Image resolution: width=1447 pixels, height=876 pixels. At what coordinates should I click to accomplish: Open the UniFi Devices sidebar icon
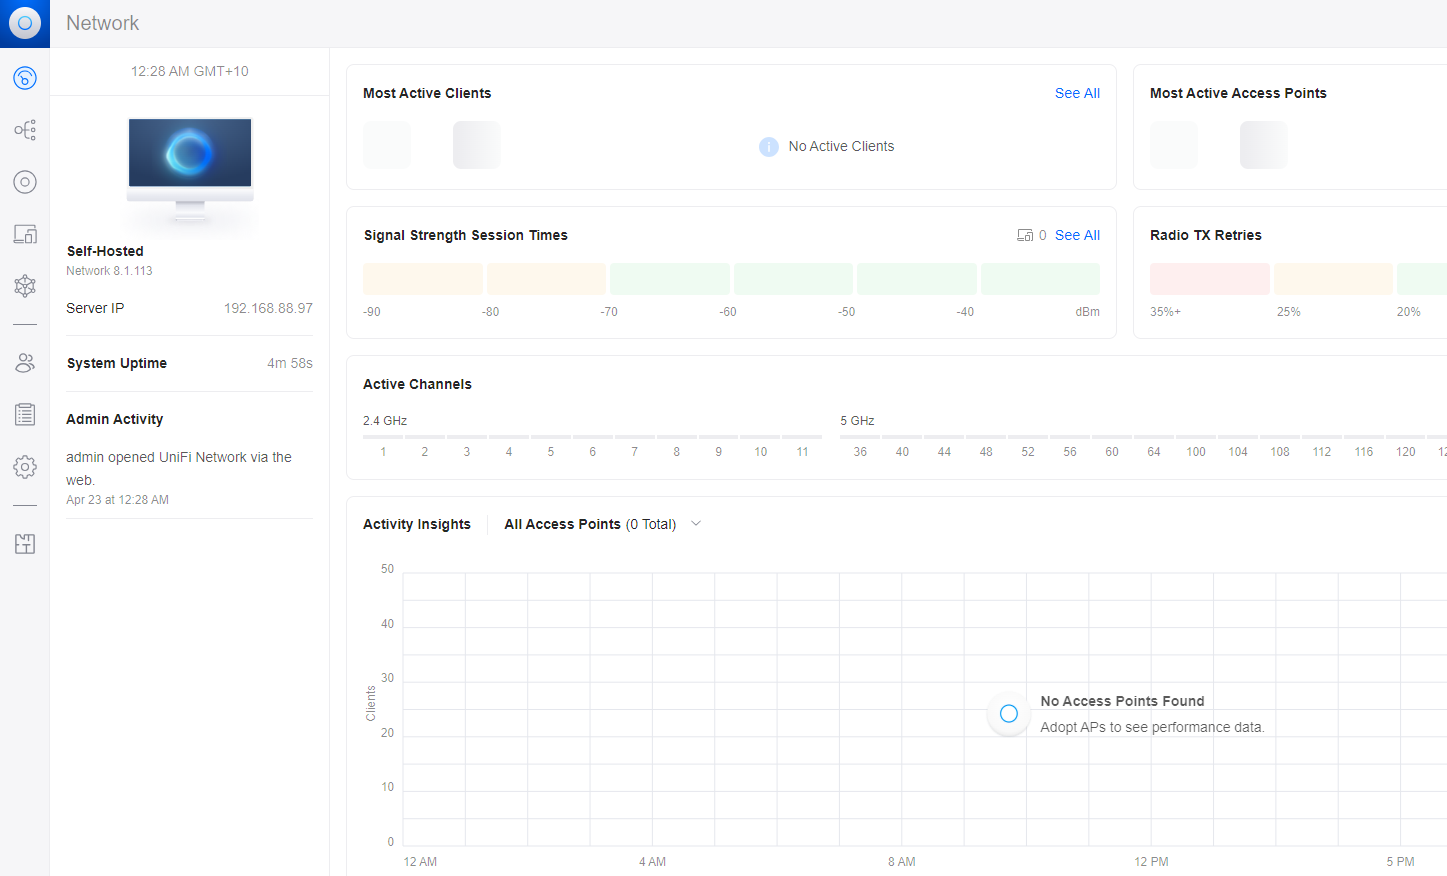pos(25,182)
